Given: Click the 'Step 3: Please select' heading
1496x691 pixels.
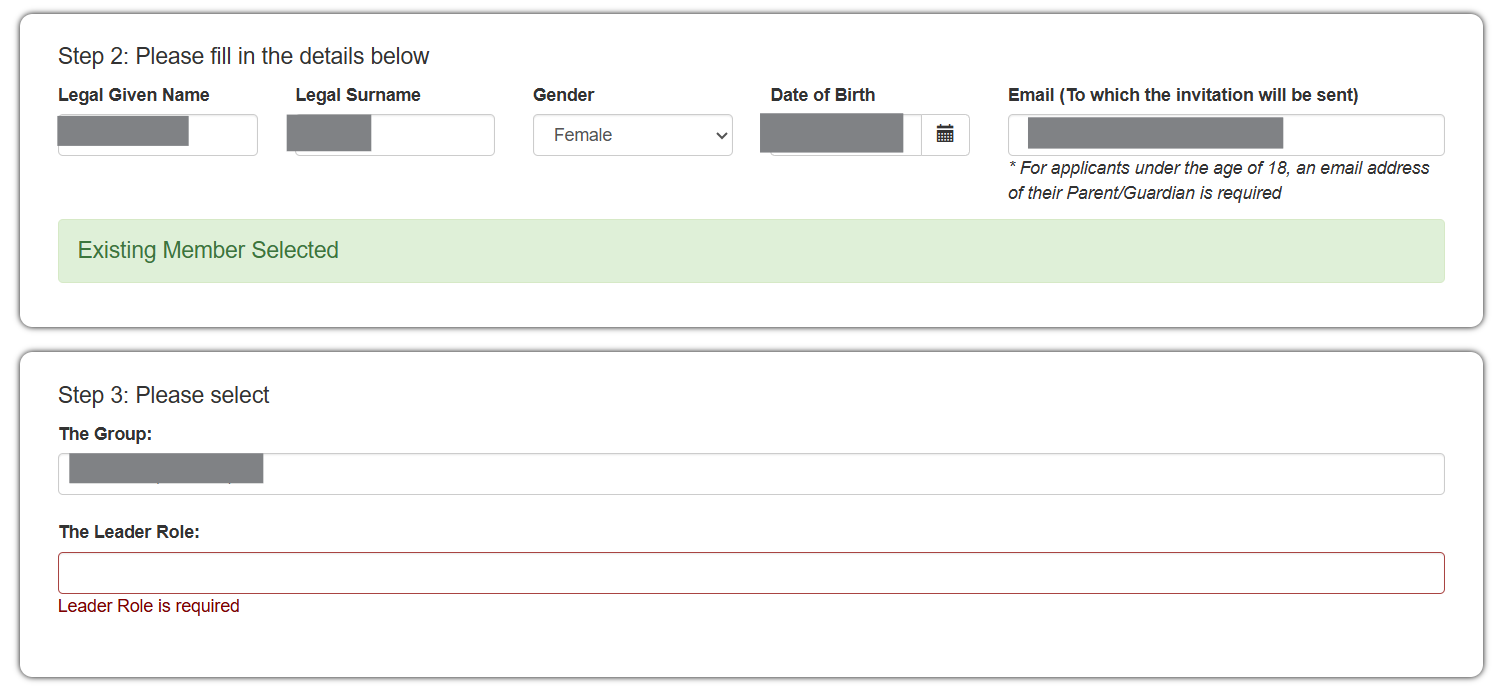Looking at the screenshot, I should click(x=163, y=395).
